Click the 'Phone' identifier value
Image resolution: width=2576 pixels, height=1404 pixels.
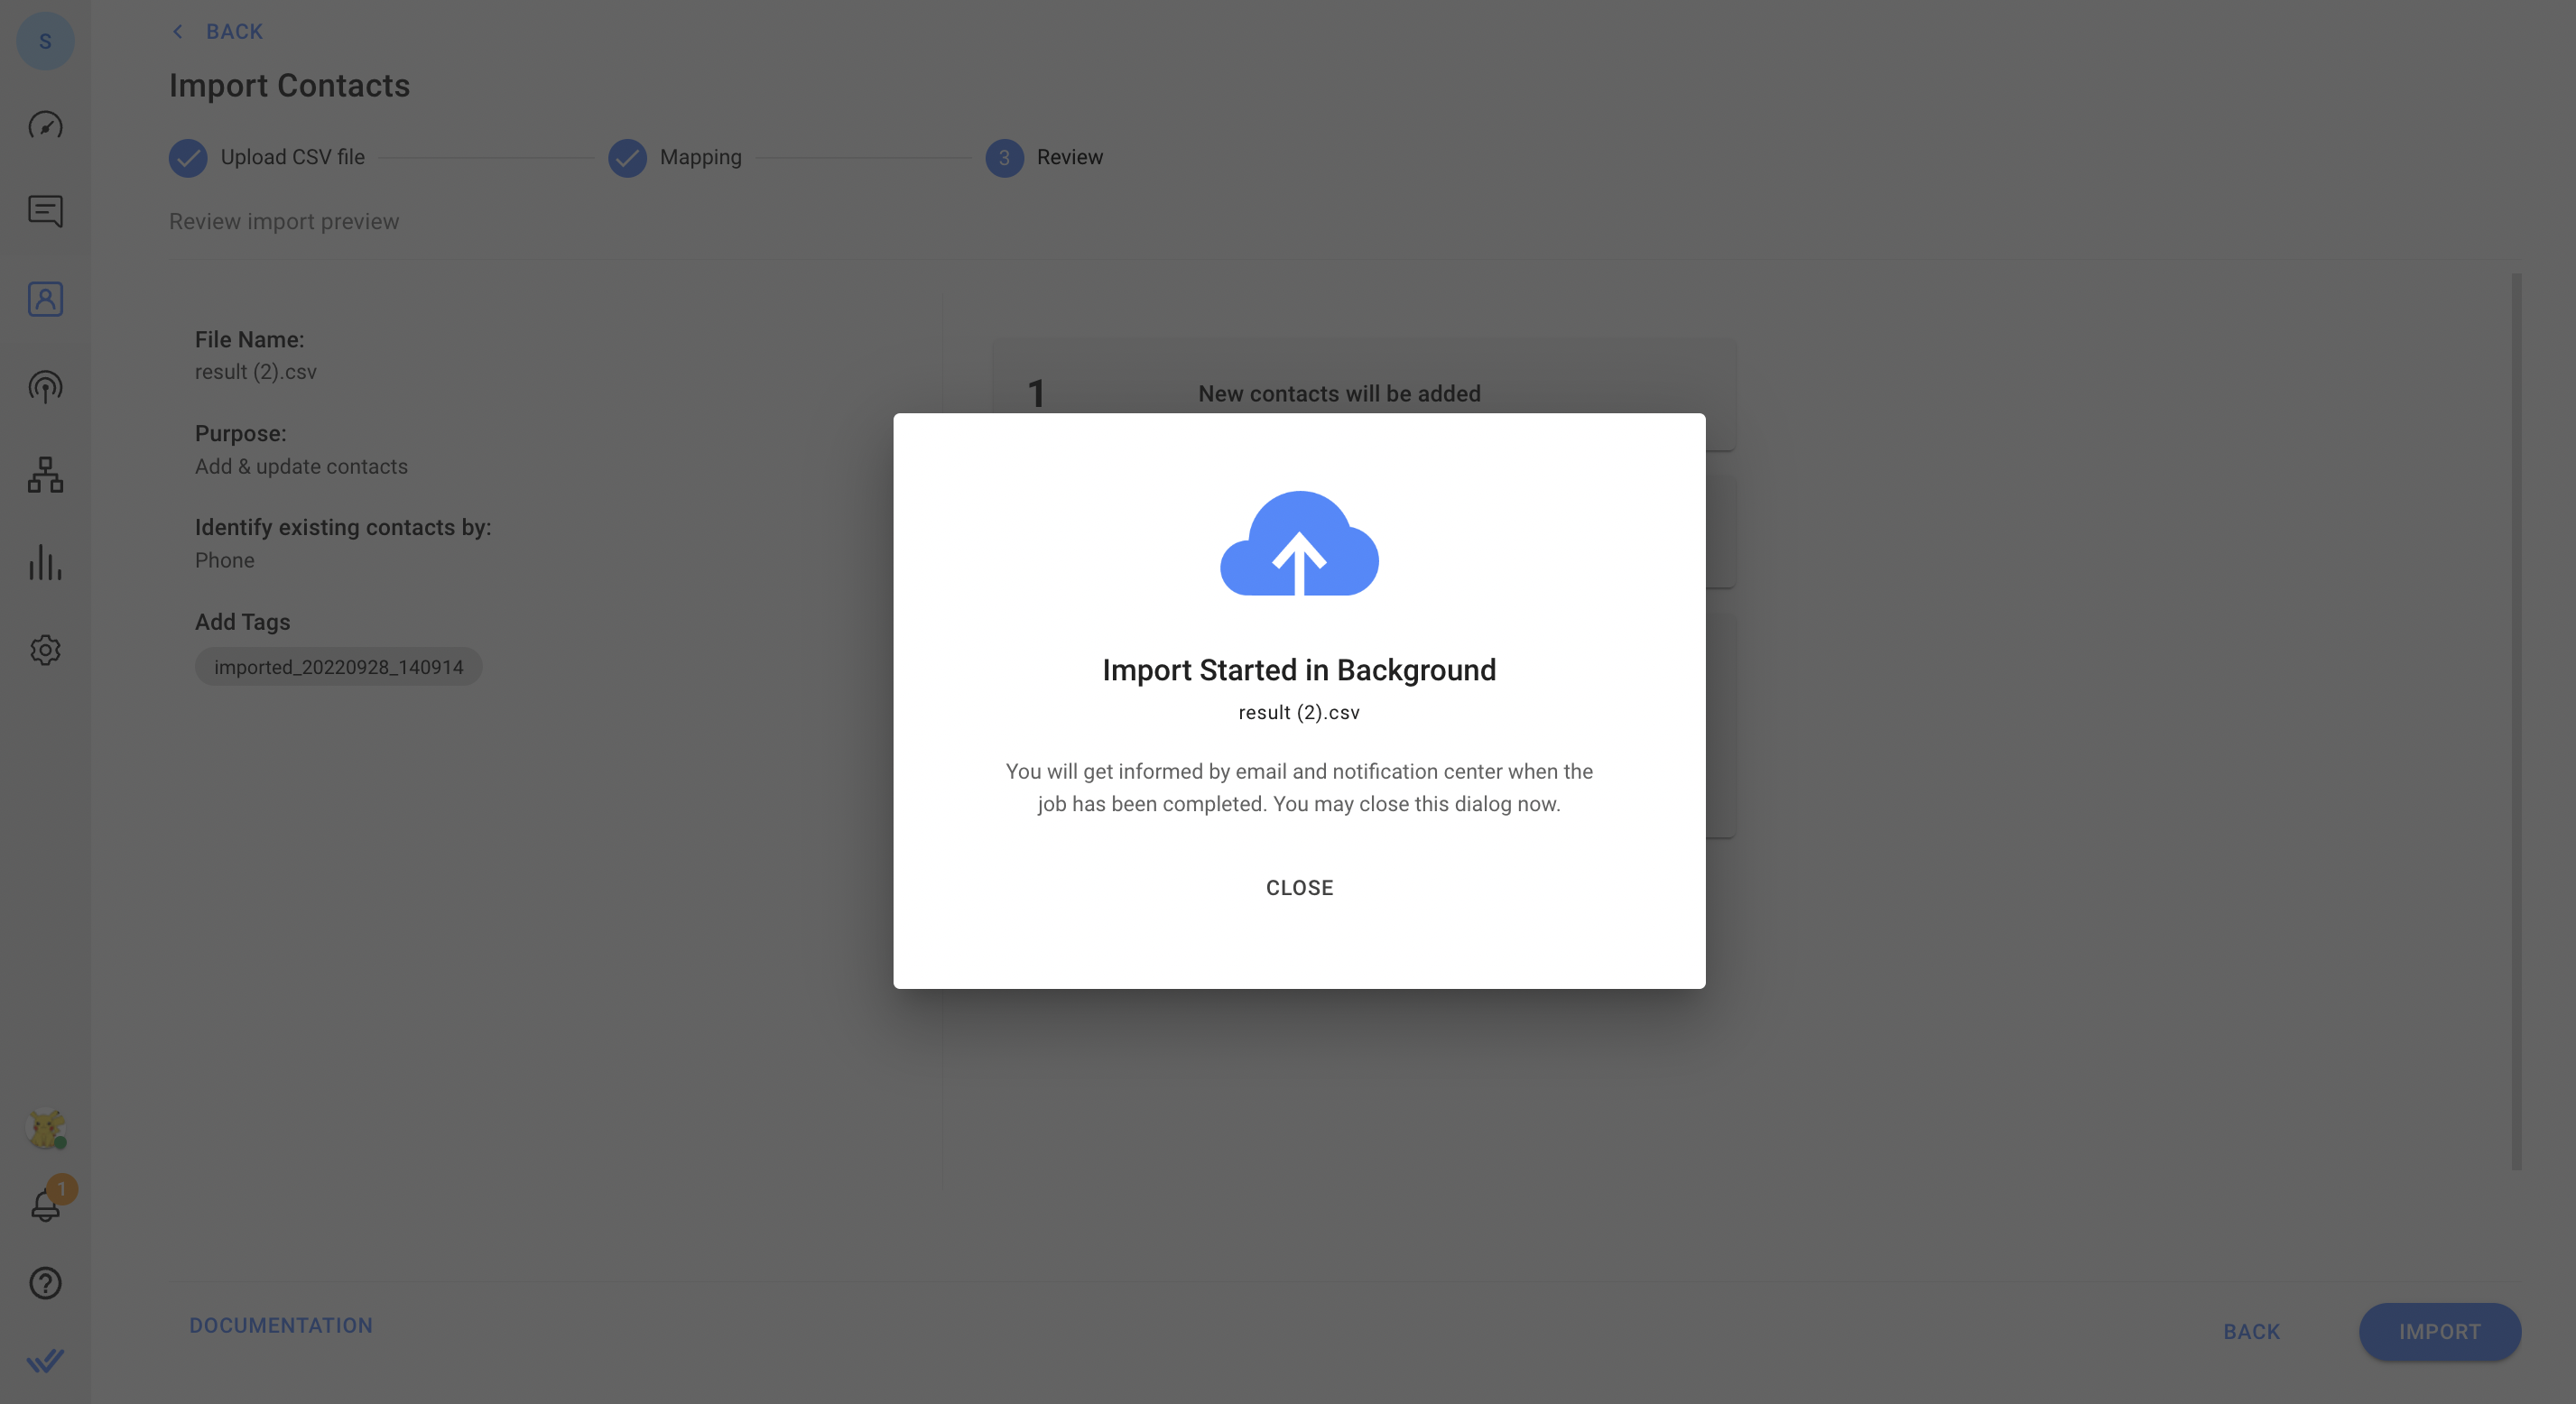coord(225,561)
